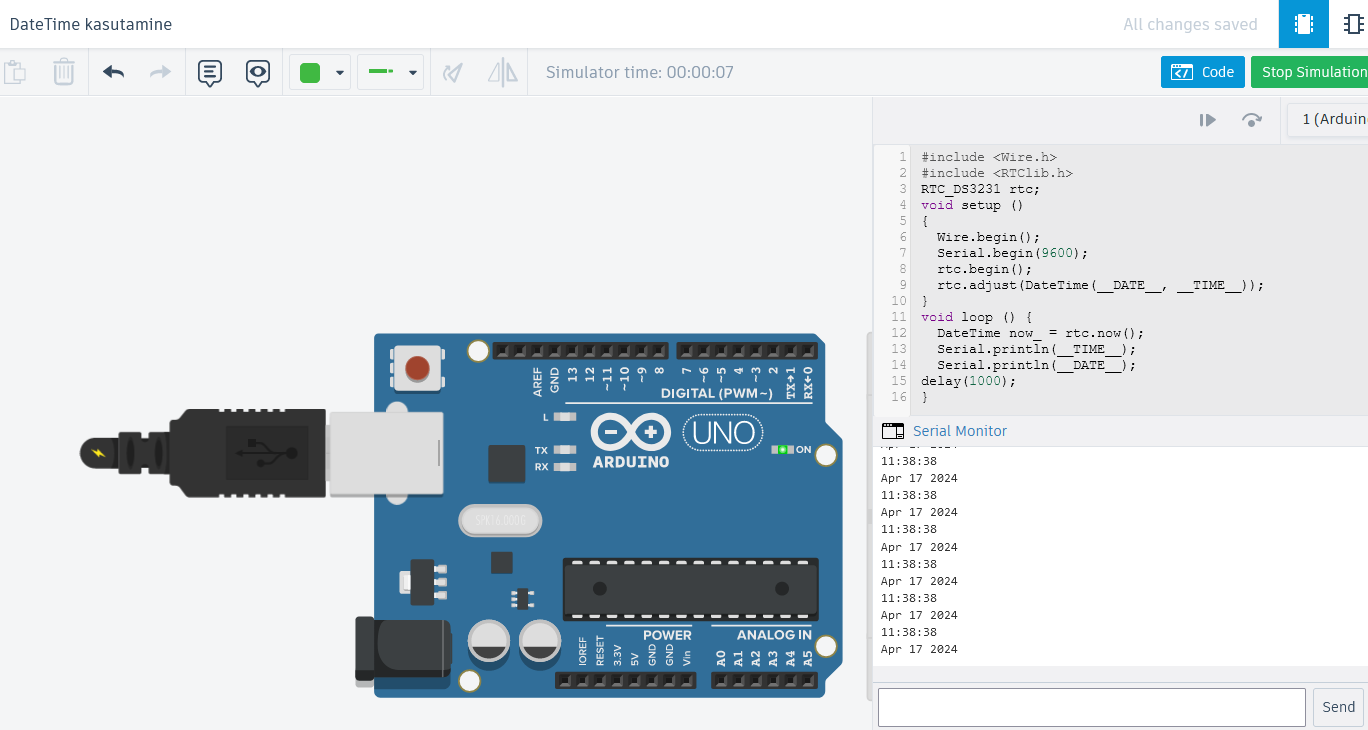
Task: Click the mirror flip icon
Action: tap(502, 72)
